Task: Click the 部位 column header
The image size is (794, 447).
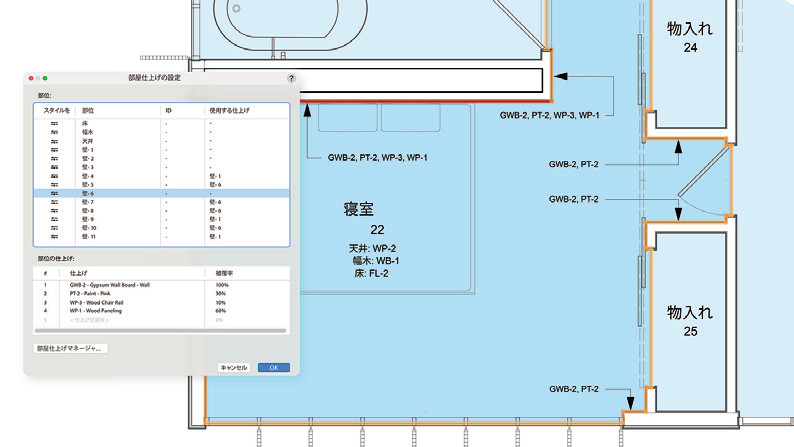Action: click(x=88, y=110)
